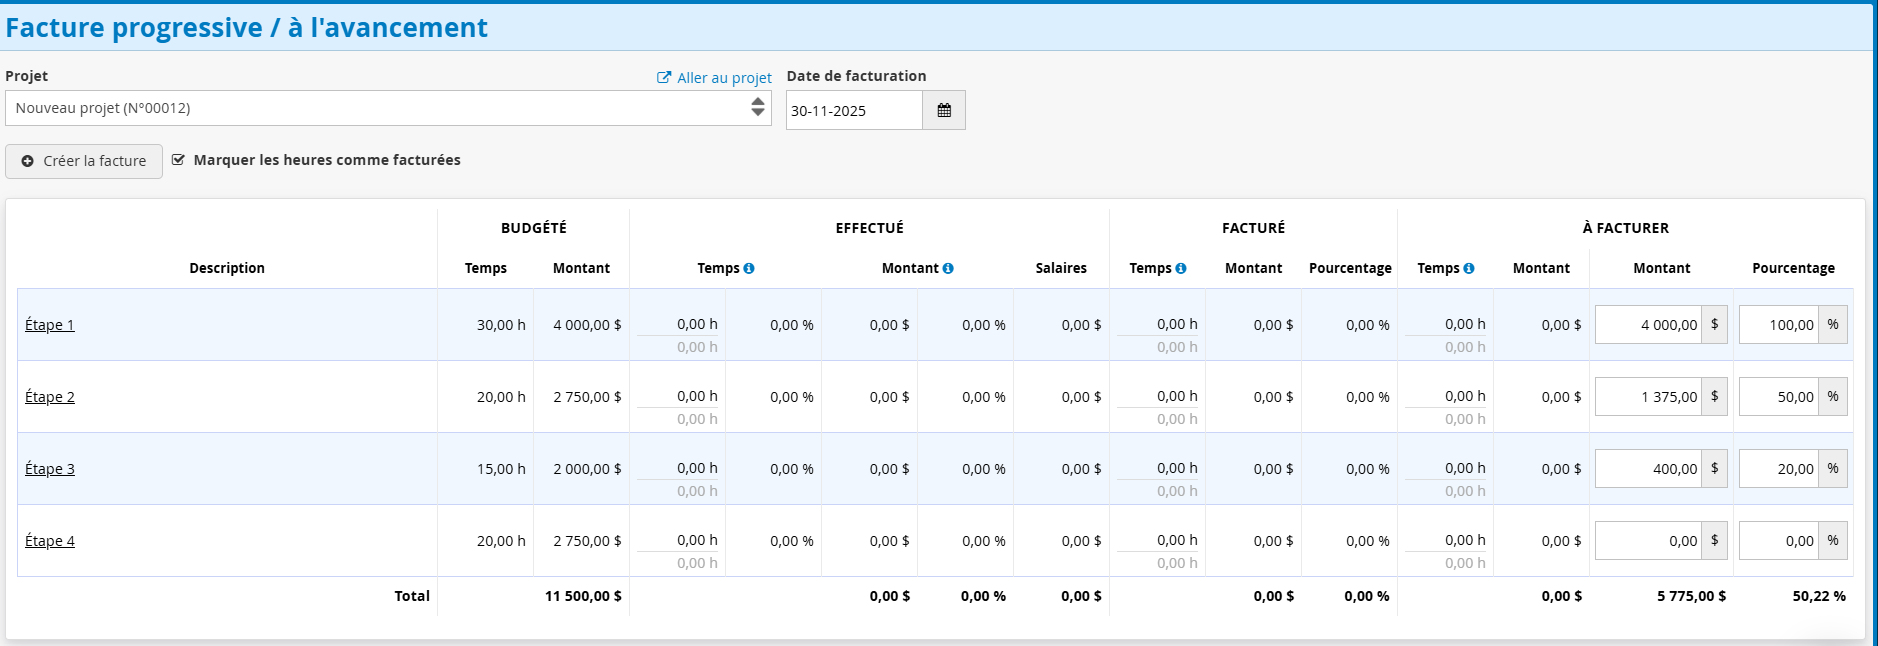Click the Étape 1 amount field showing 4 000,00
The height and width of the screenshot is (646, 1878).
point(1648,325)
